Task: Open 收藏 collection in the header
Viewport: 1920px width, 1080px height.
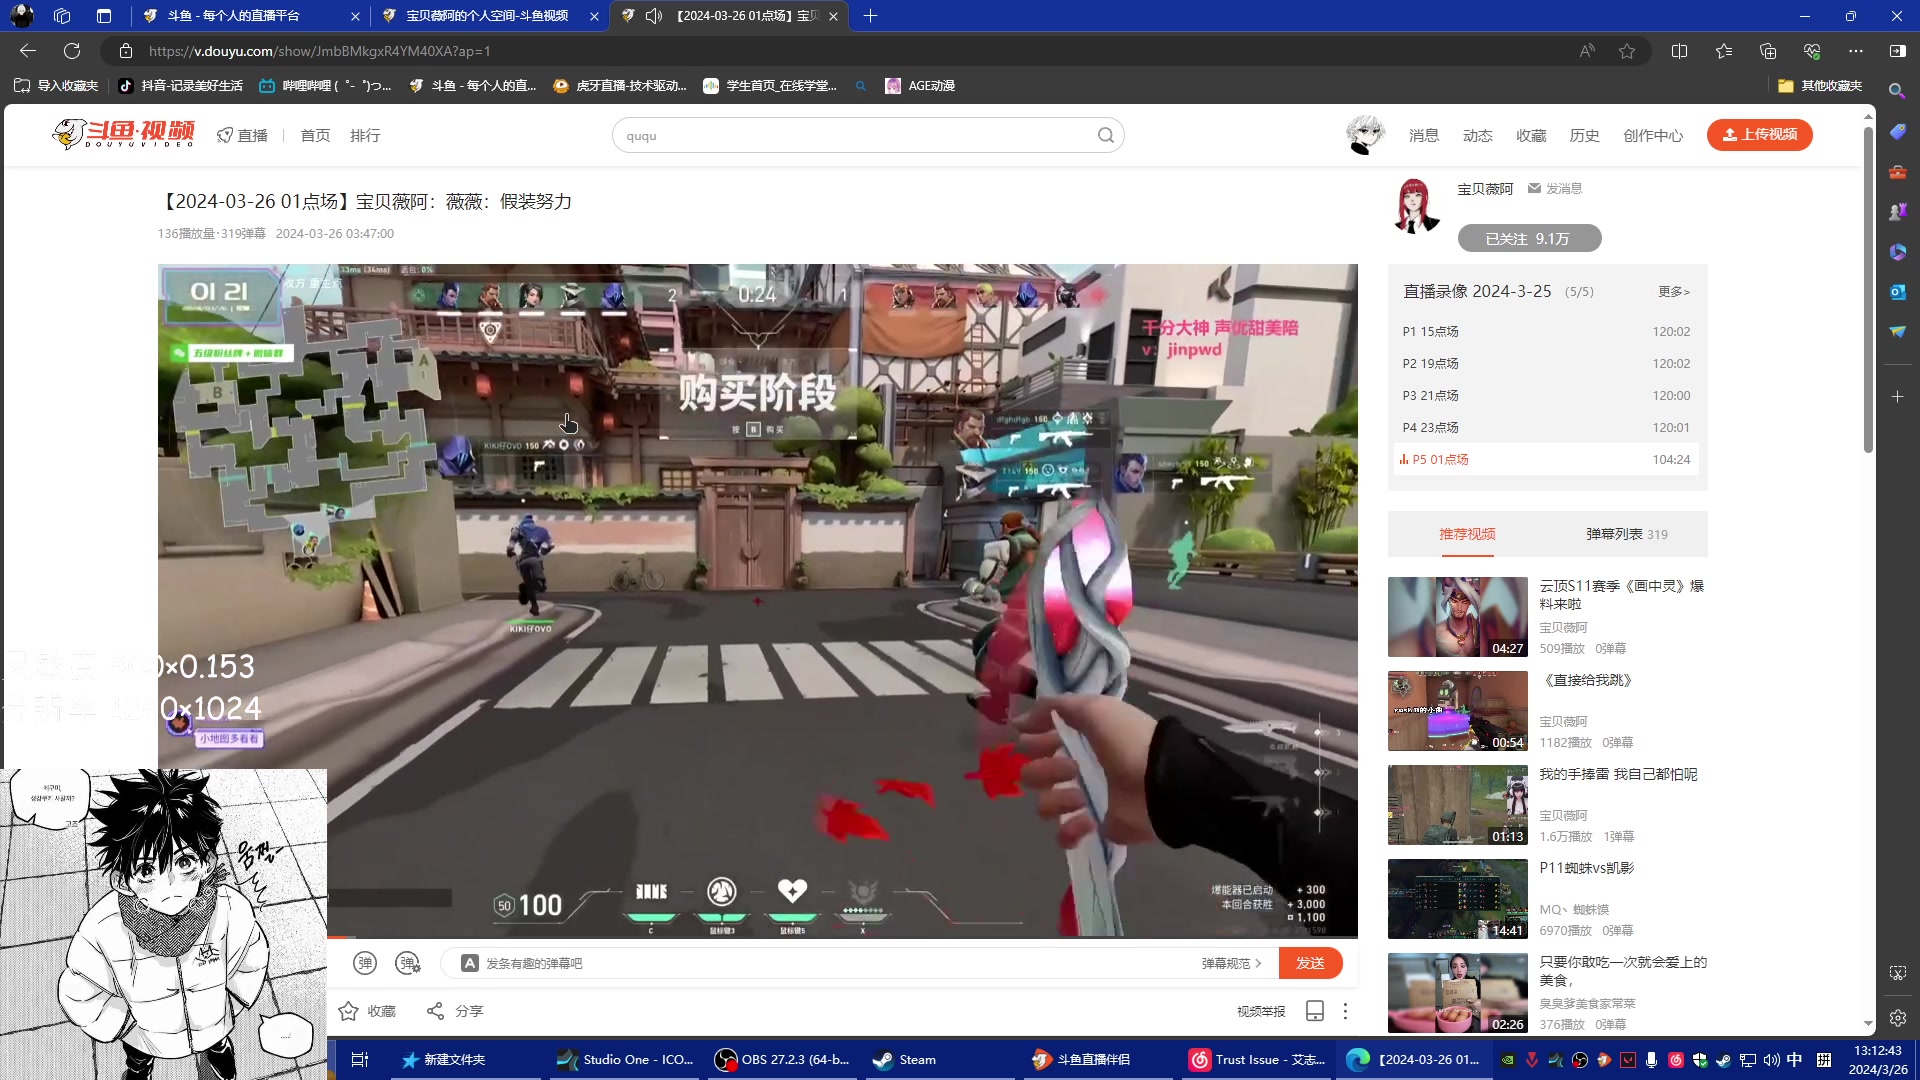Action: point(1531,135)
